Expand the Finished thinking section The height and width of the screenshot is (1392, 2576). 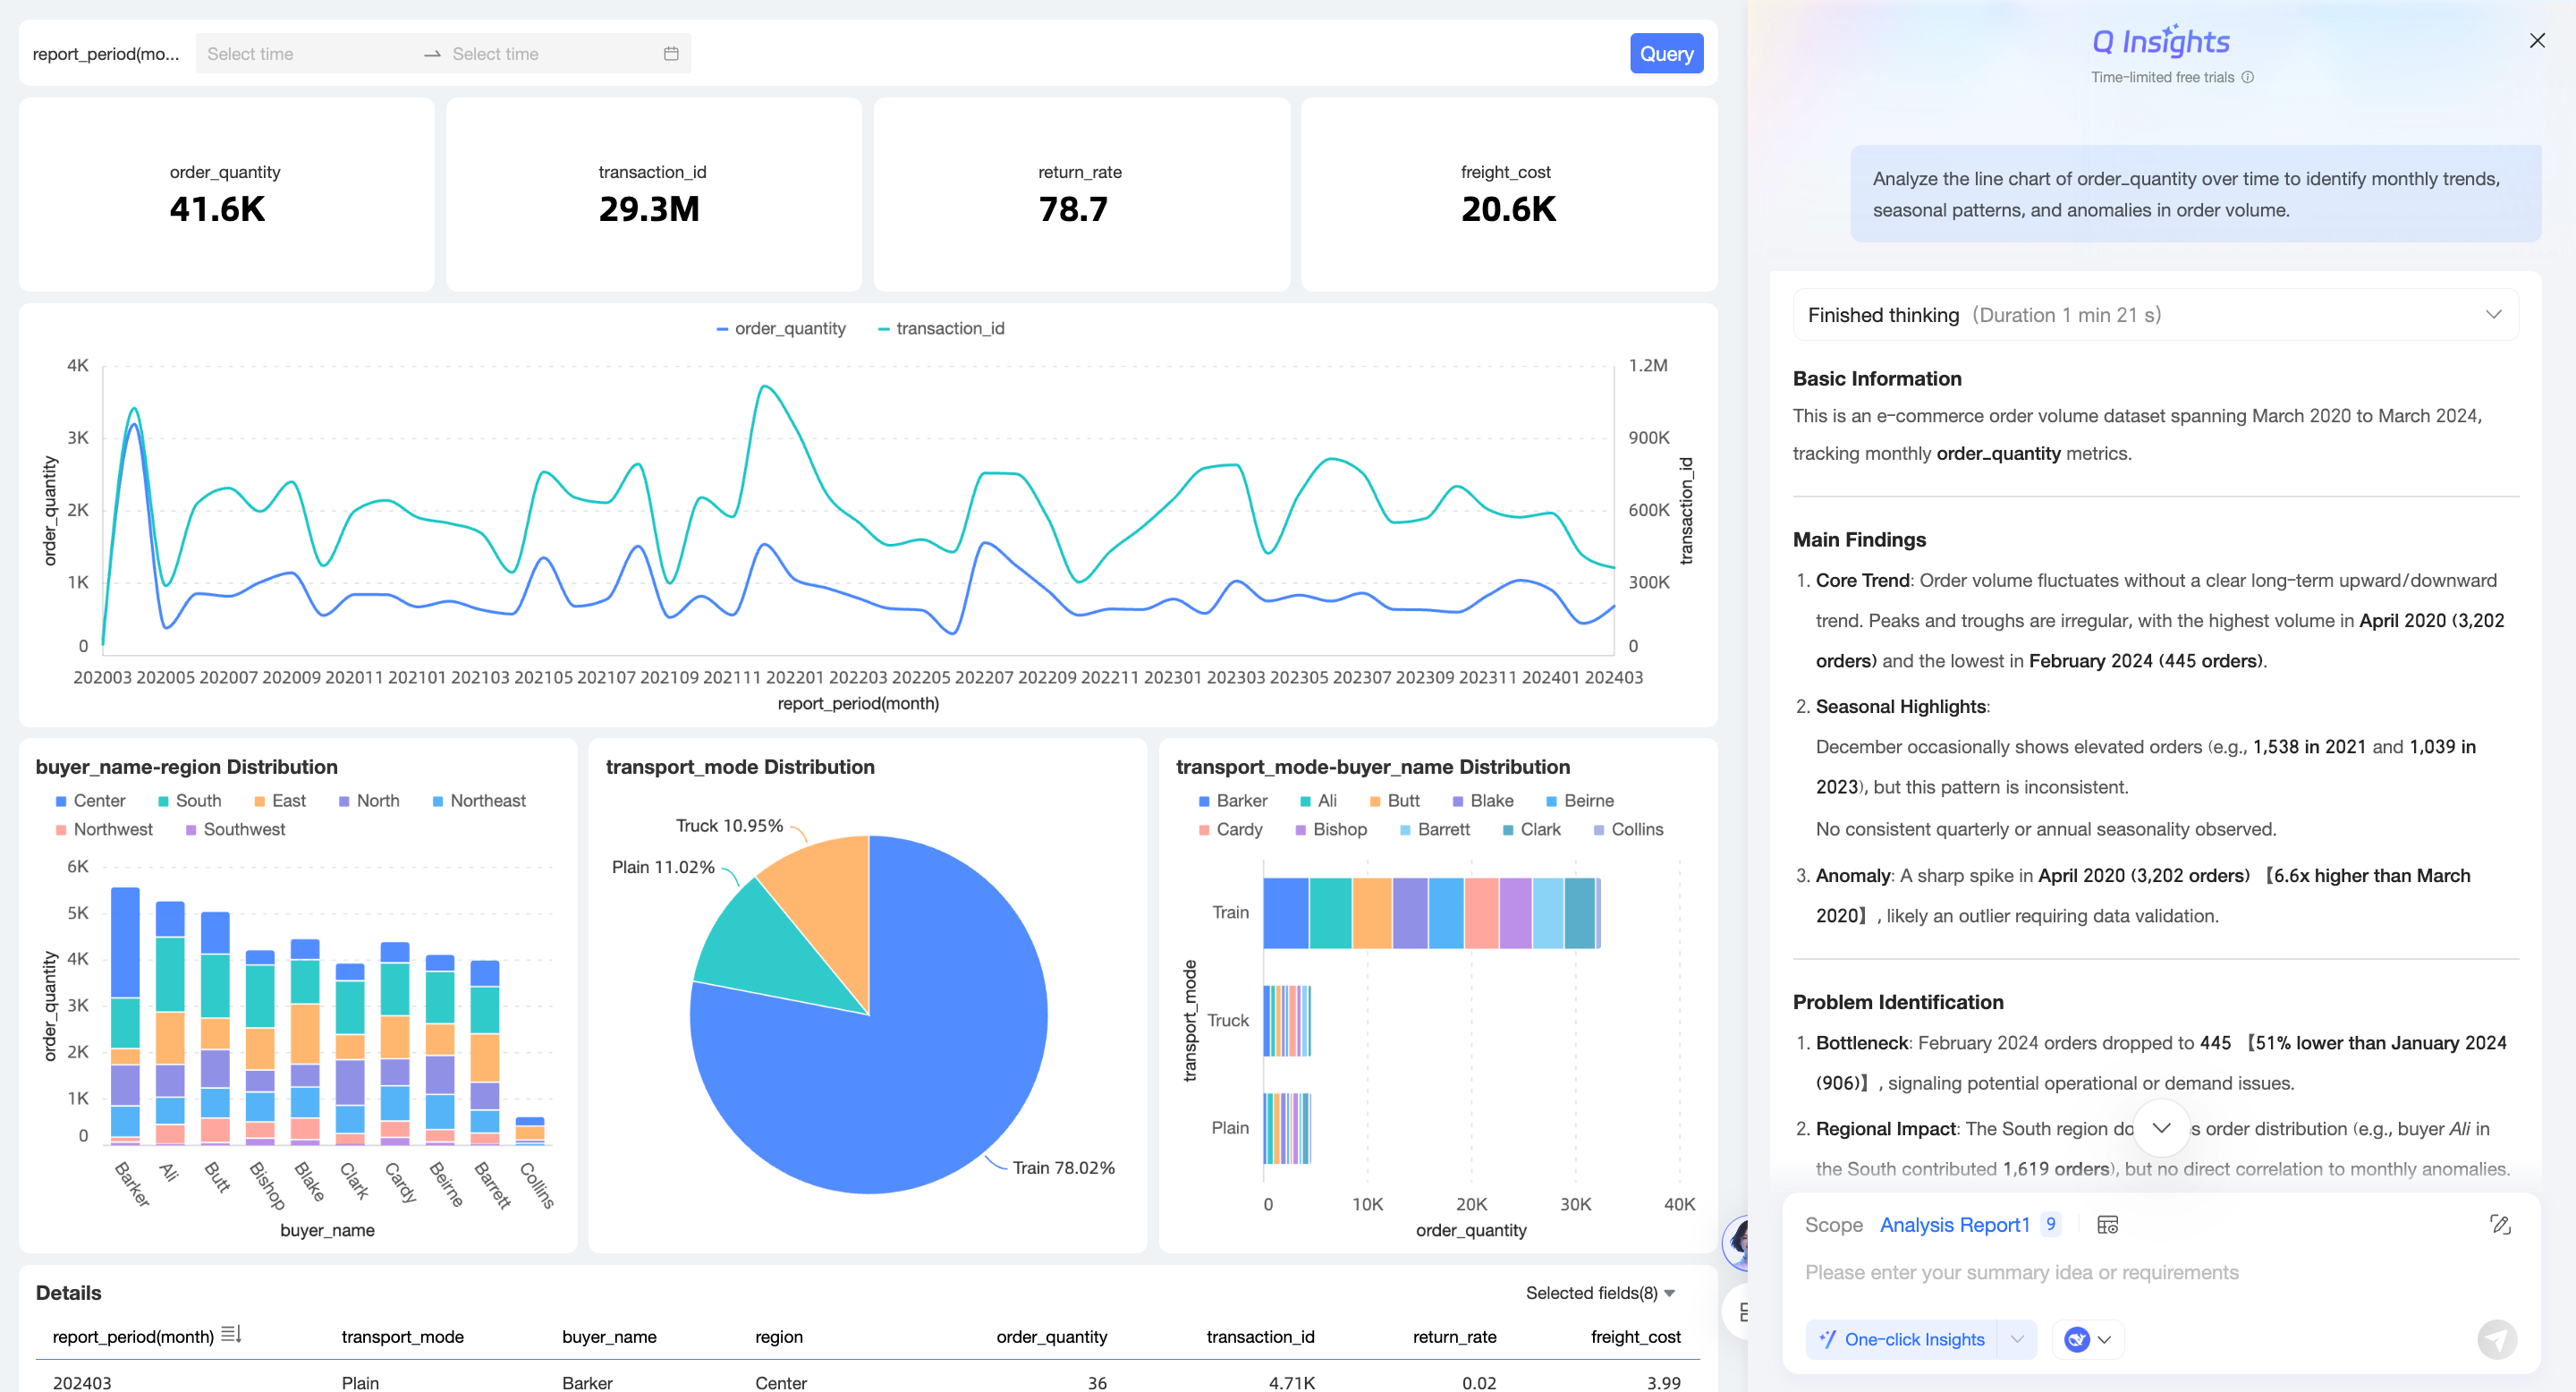(2493, 315)
